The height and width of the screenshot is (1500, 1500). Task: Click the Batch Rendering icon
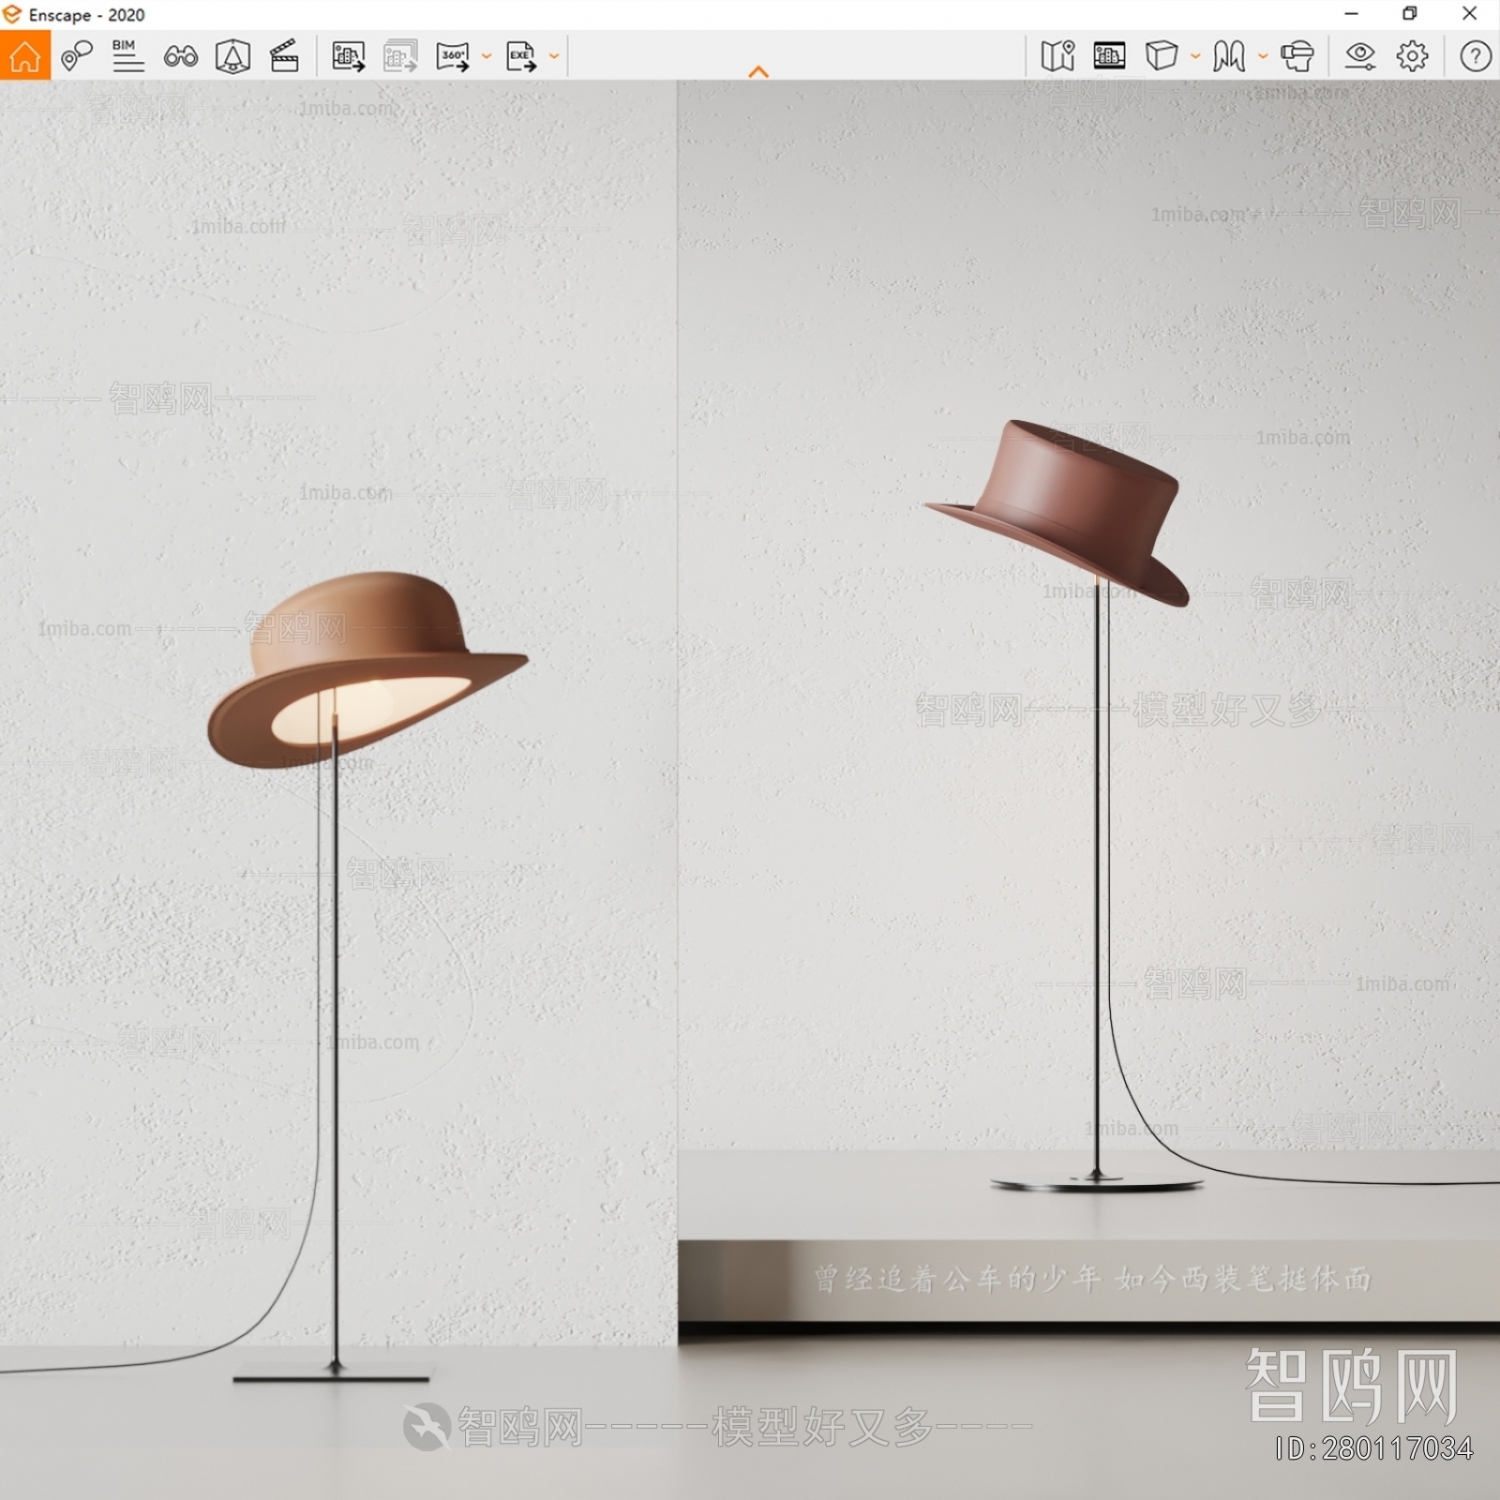(x=400, y=56)
